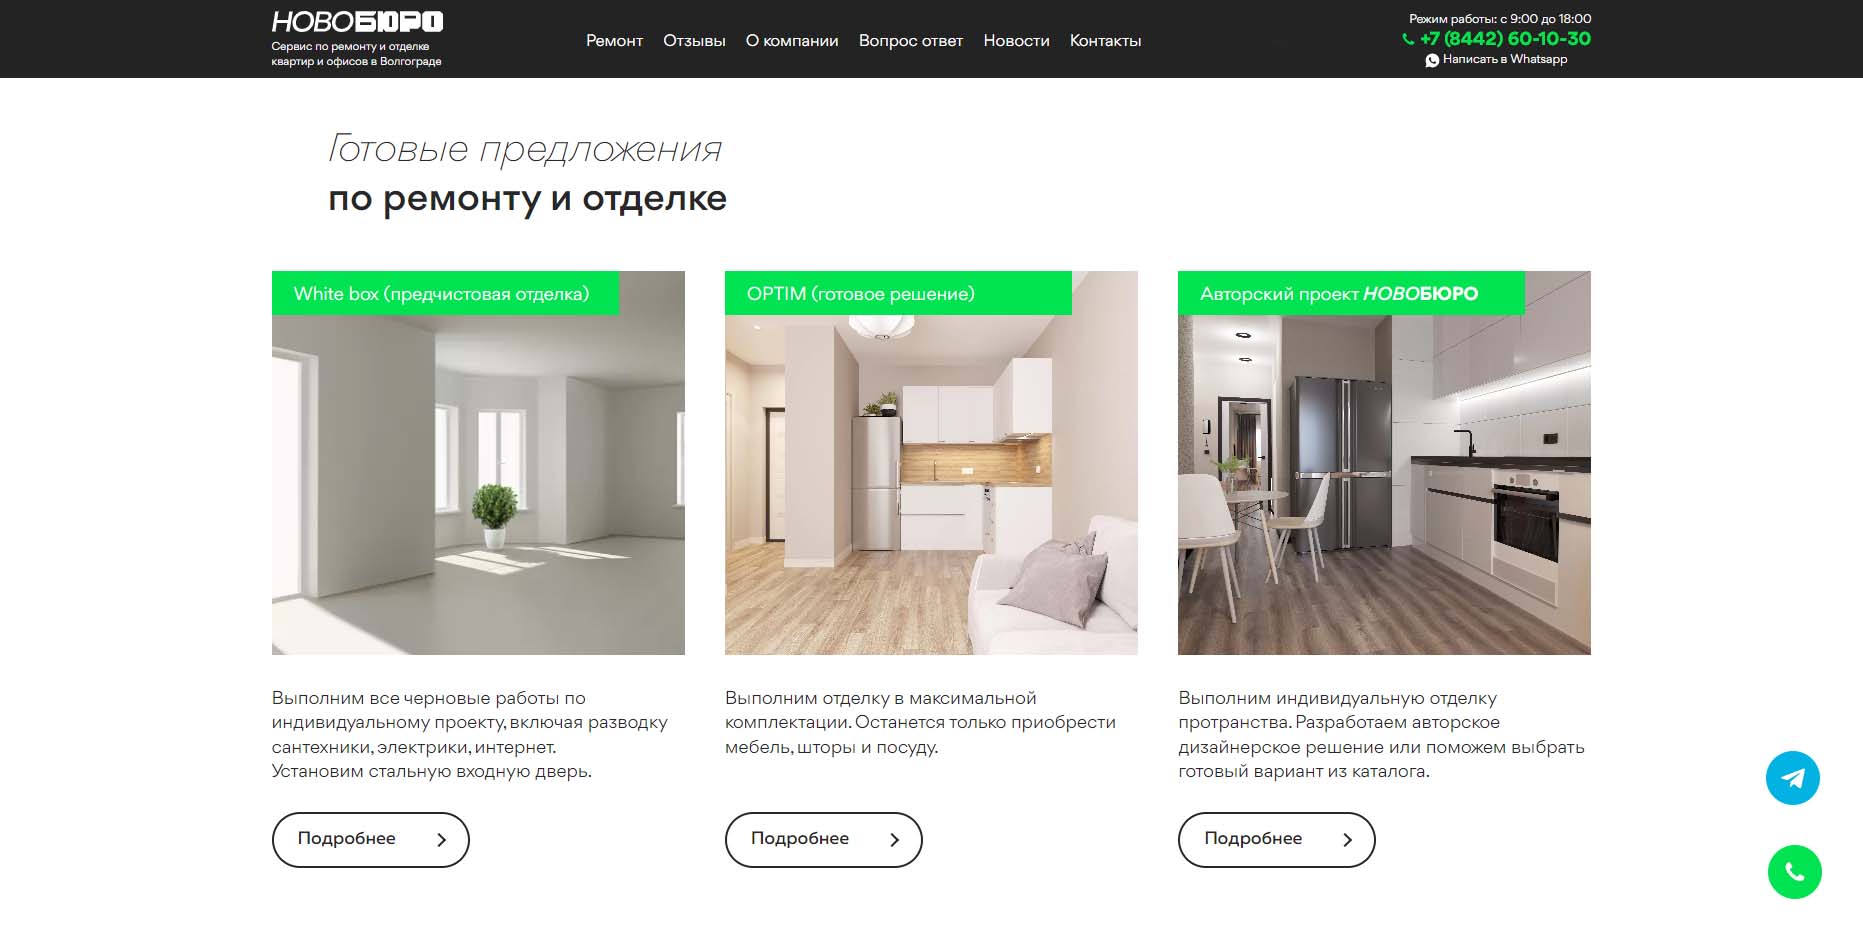Image resolution: width=1863 pixels, height=932 pixels.
Task: Open the Ремонт menu item
Action: coord(614,41)
